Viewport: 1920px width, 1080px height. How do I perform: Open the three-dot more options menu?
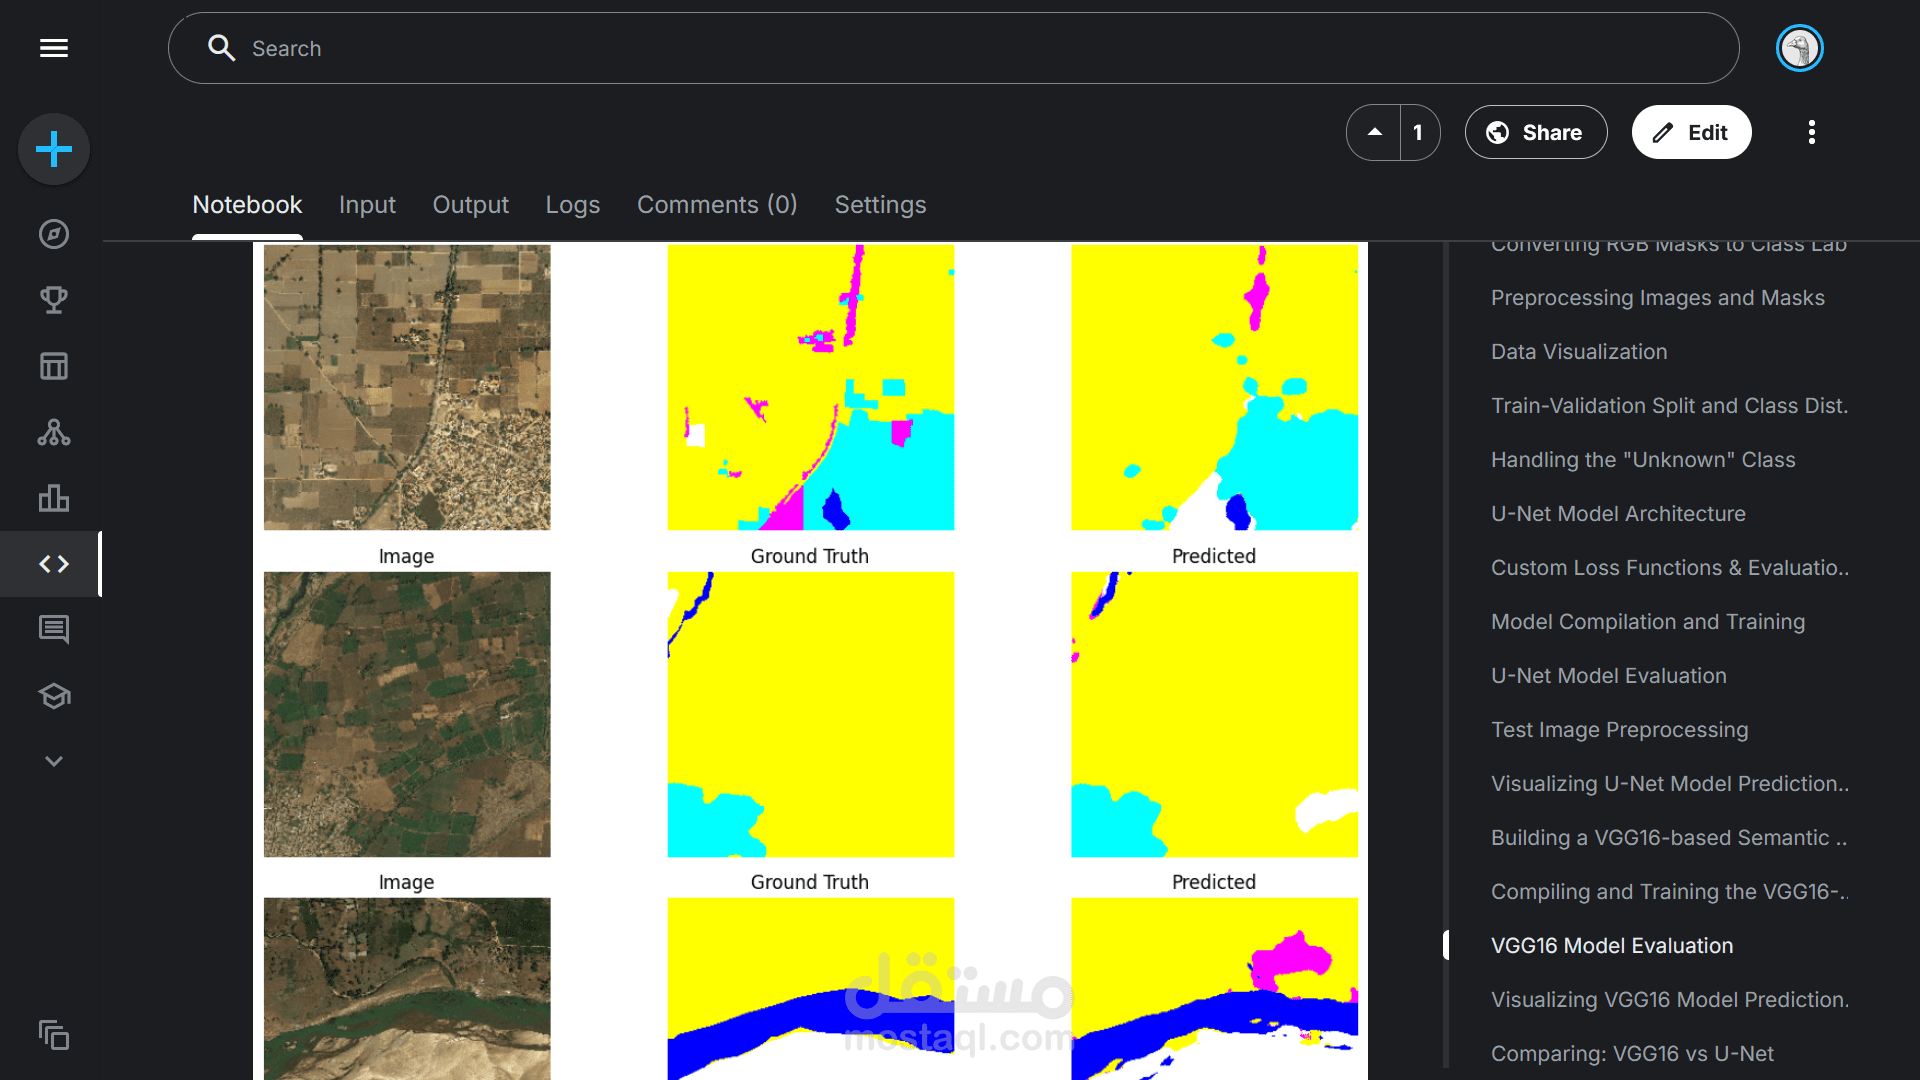tap(1811, 132)
